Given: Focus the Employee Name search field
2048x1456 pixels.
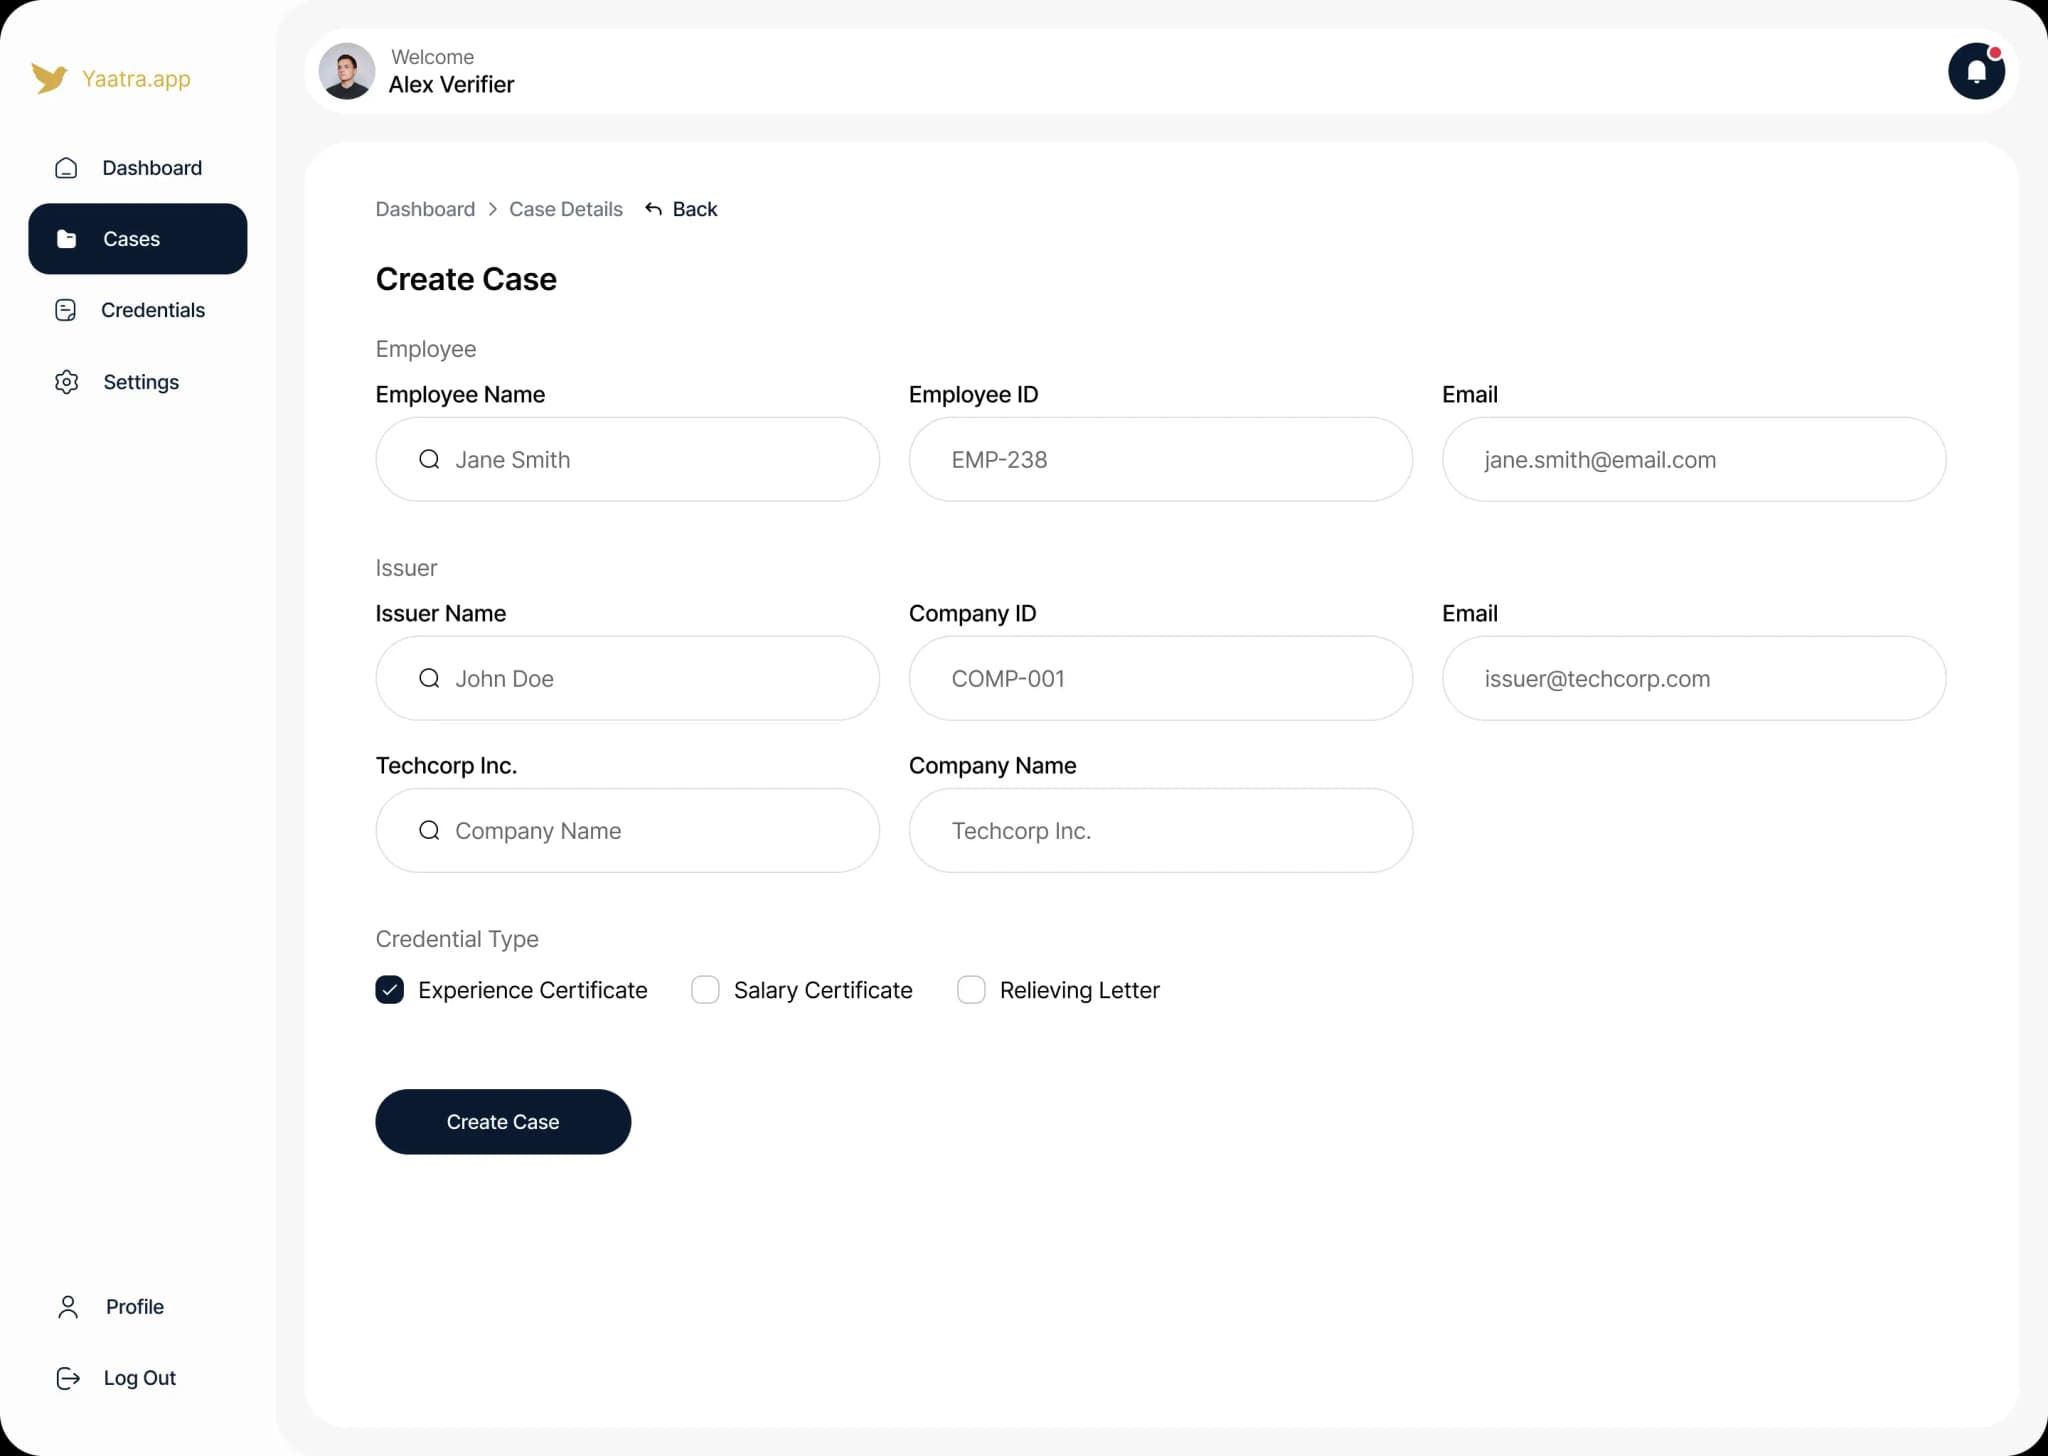Looking at the screenshot, I should tap(628, 459).
